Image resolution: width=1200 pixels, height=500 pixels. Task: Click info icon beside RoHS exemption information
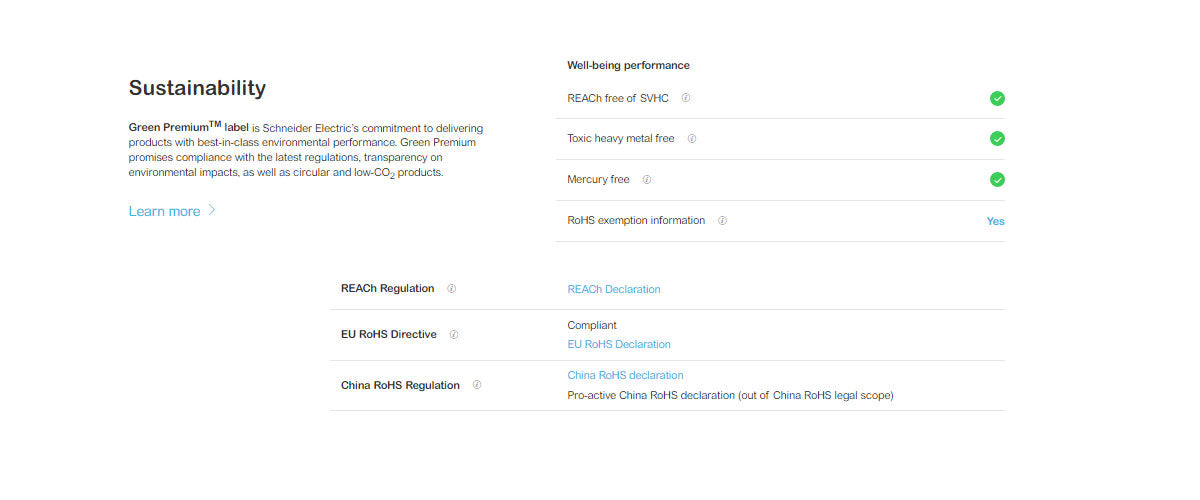(722, 221)
